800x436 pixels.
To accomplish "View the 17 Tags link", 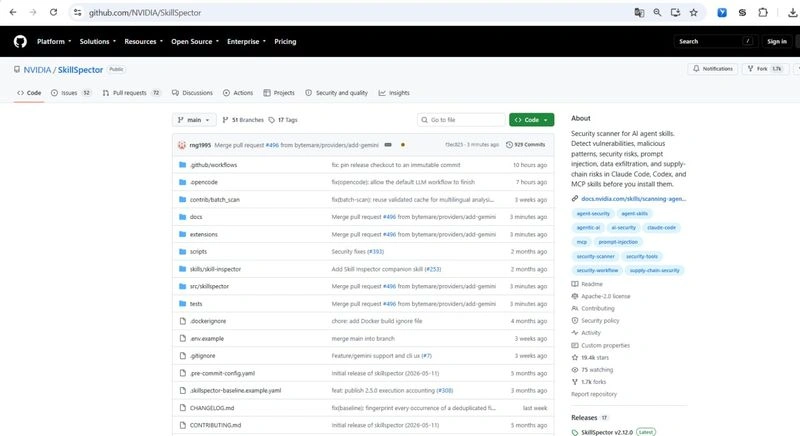I will point(283,120).
